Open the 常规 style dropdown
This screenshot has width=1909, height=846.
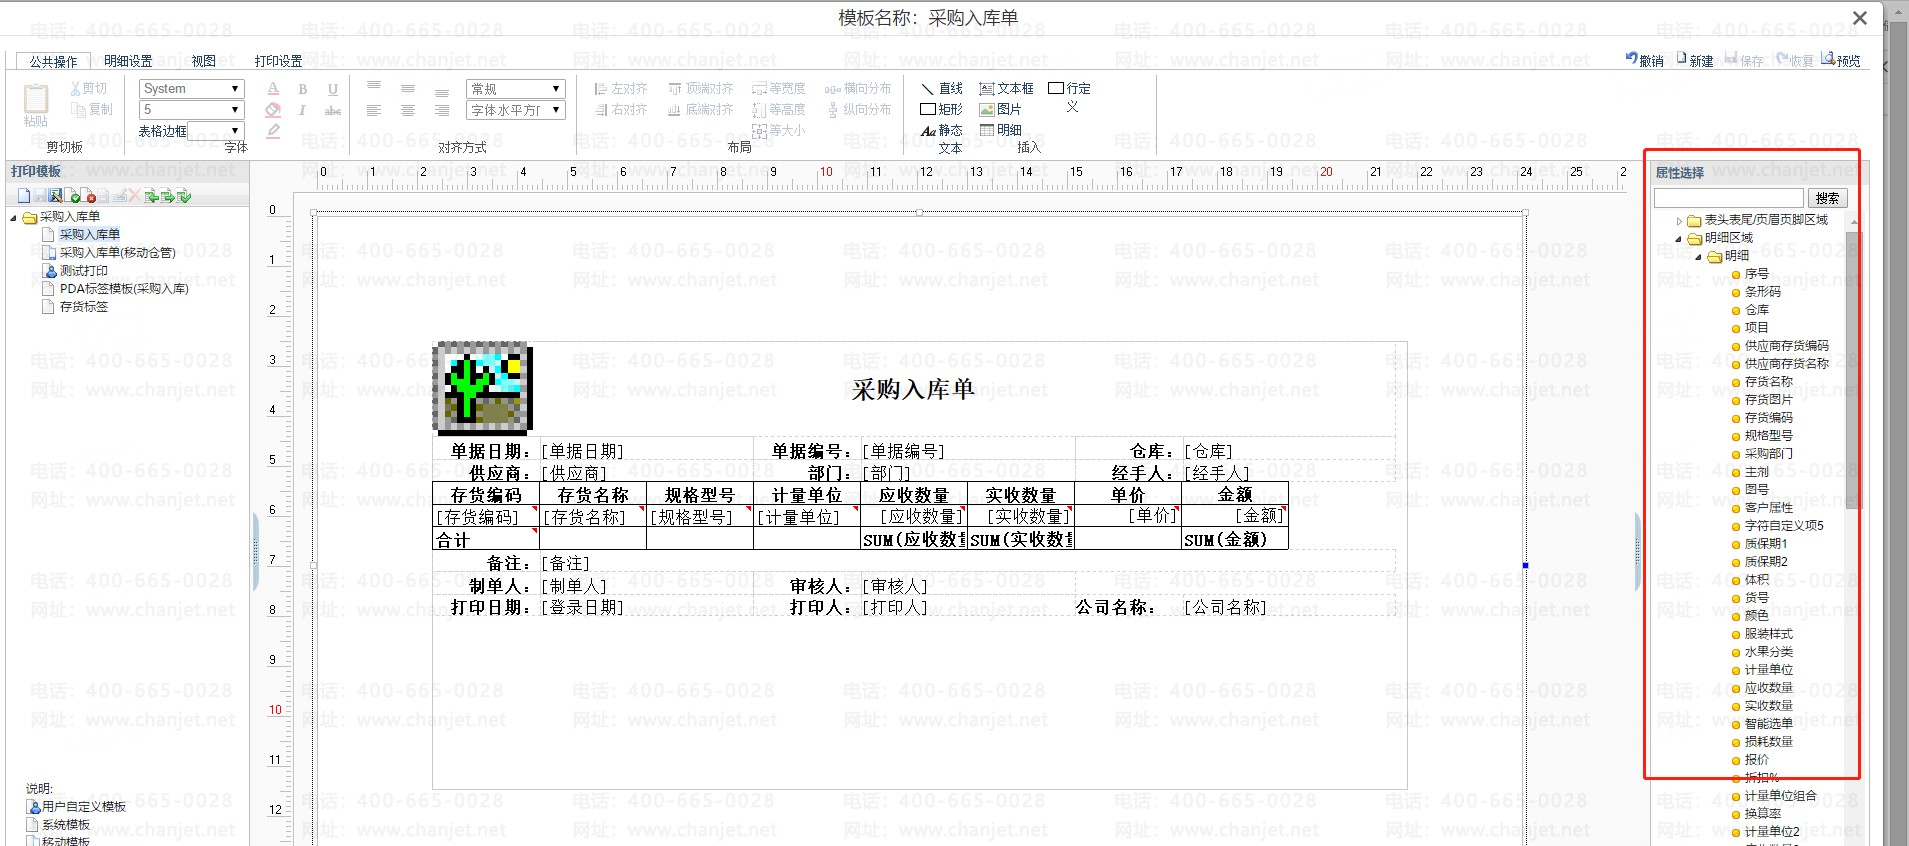point(516,89)
